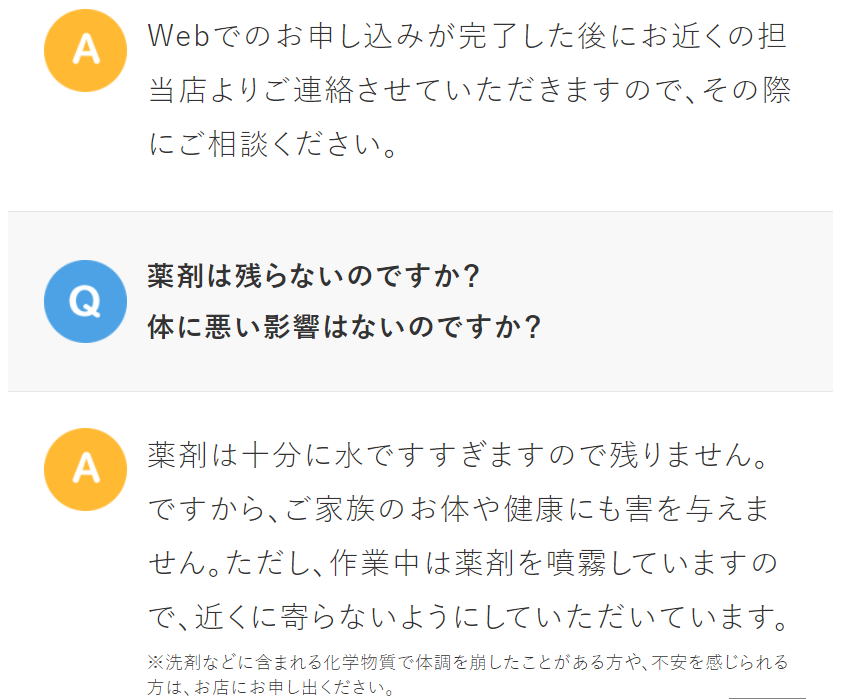842x699 pixels.
Task: Click the question line 体に悪い影響はないのですか?
Action: pos(344,327)
